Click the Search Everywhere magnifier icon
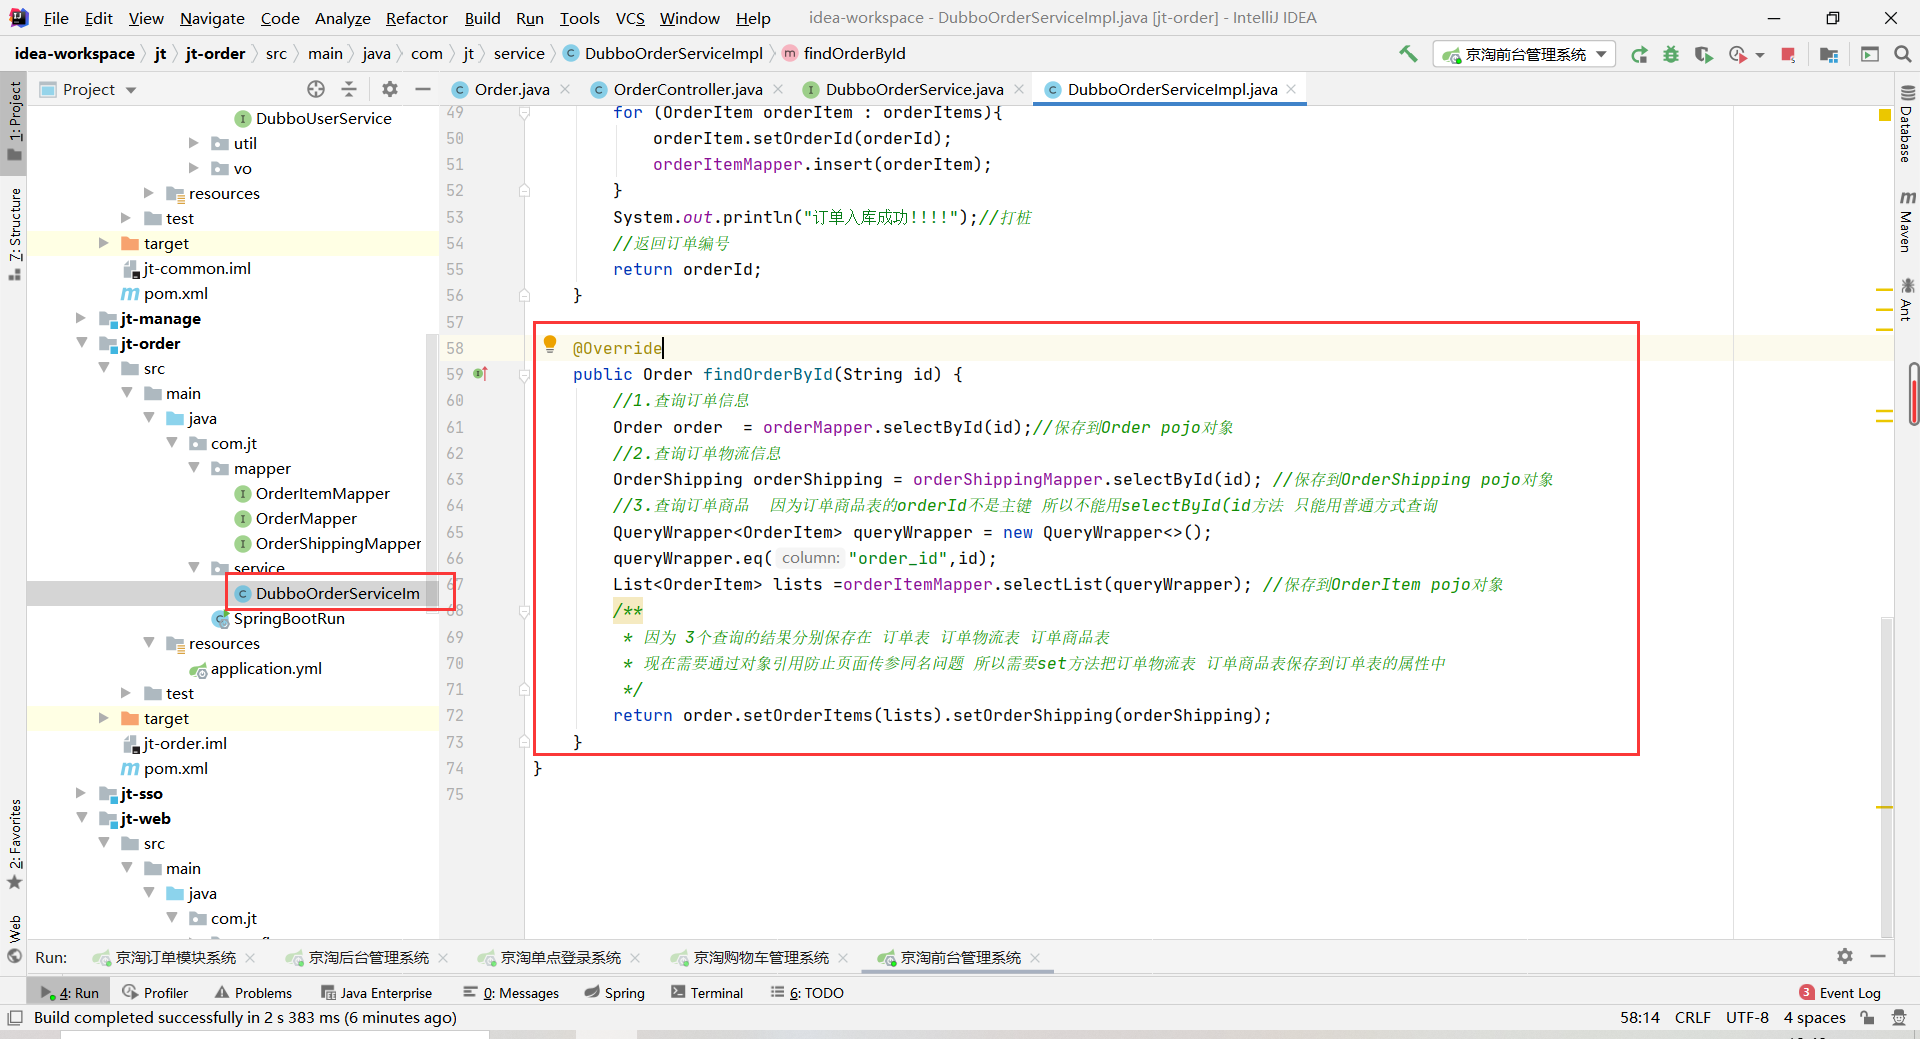1920x1039 pixels. tap(1903, 54)
